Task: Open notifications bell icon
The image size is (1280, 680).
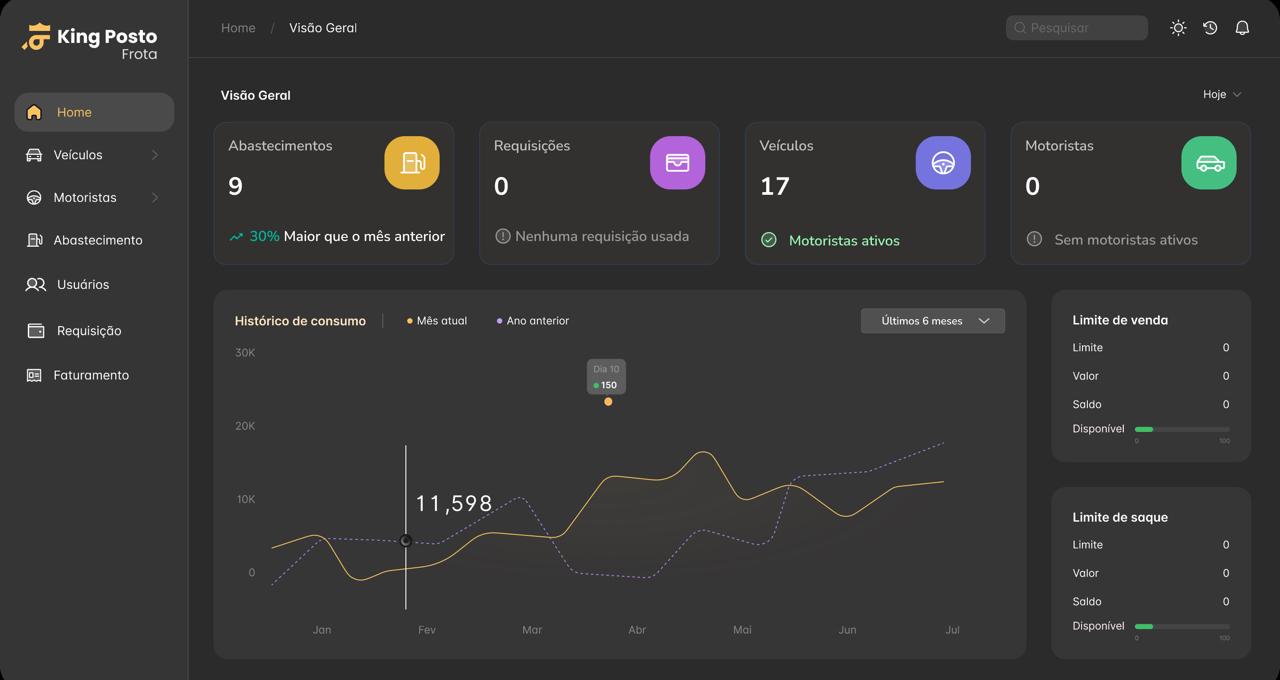Action: (1242, 28)
